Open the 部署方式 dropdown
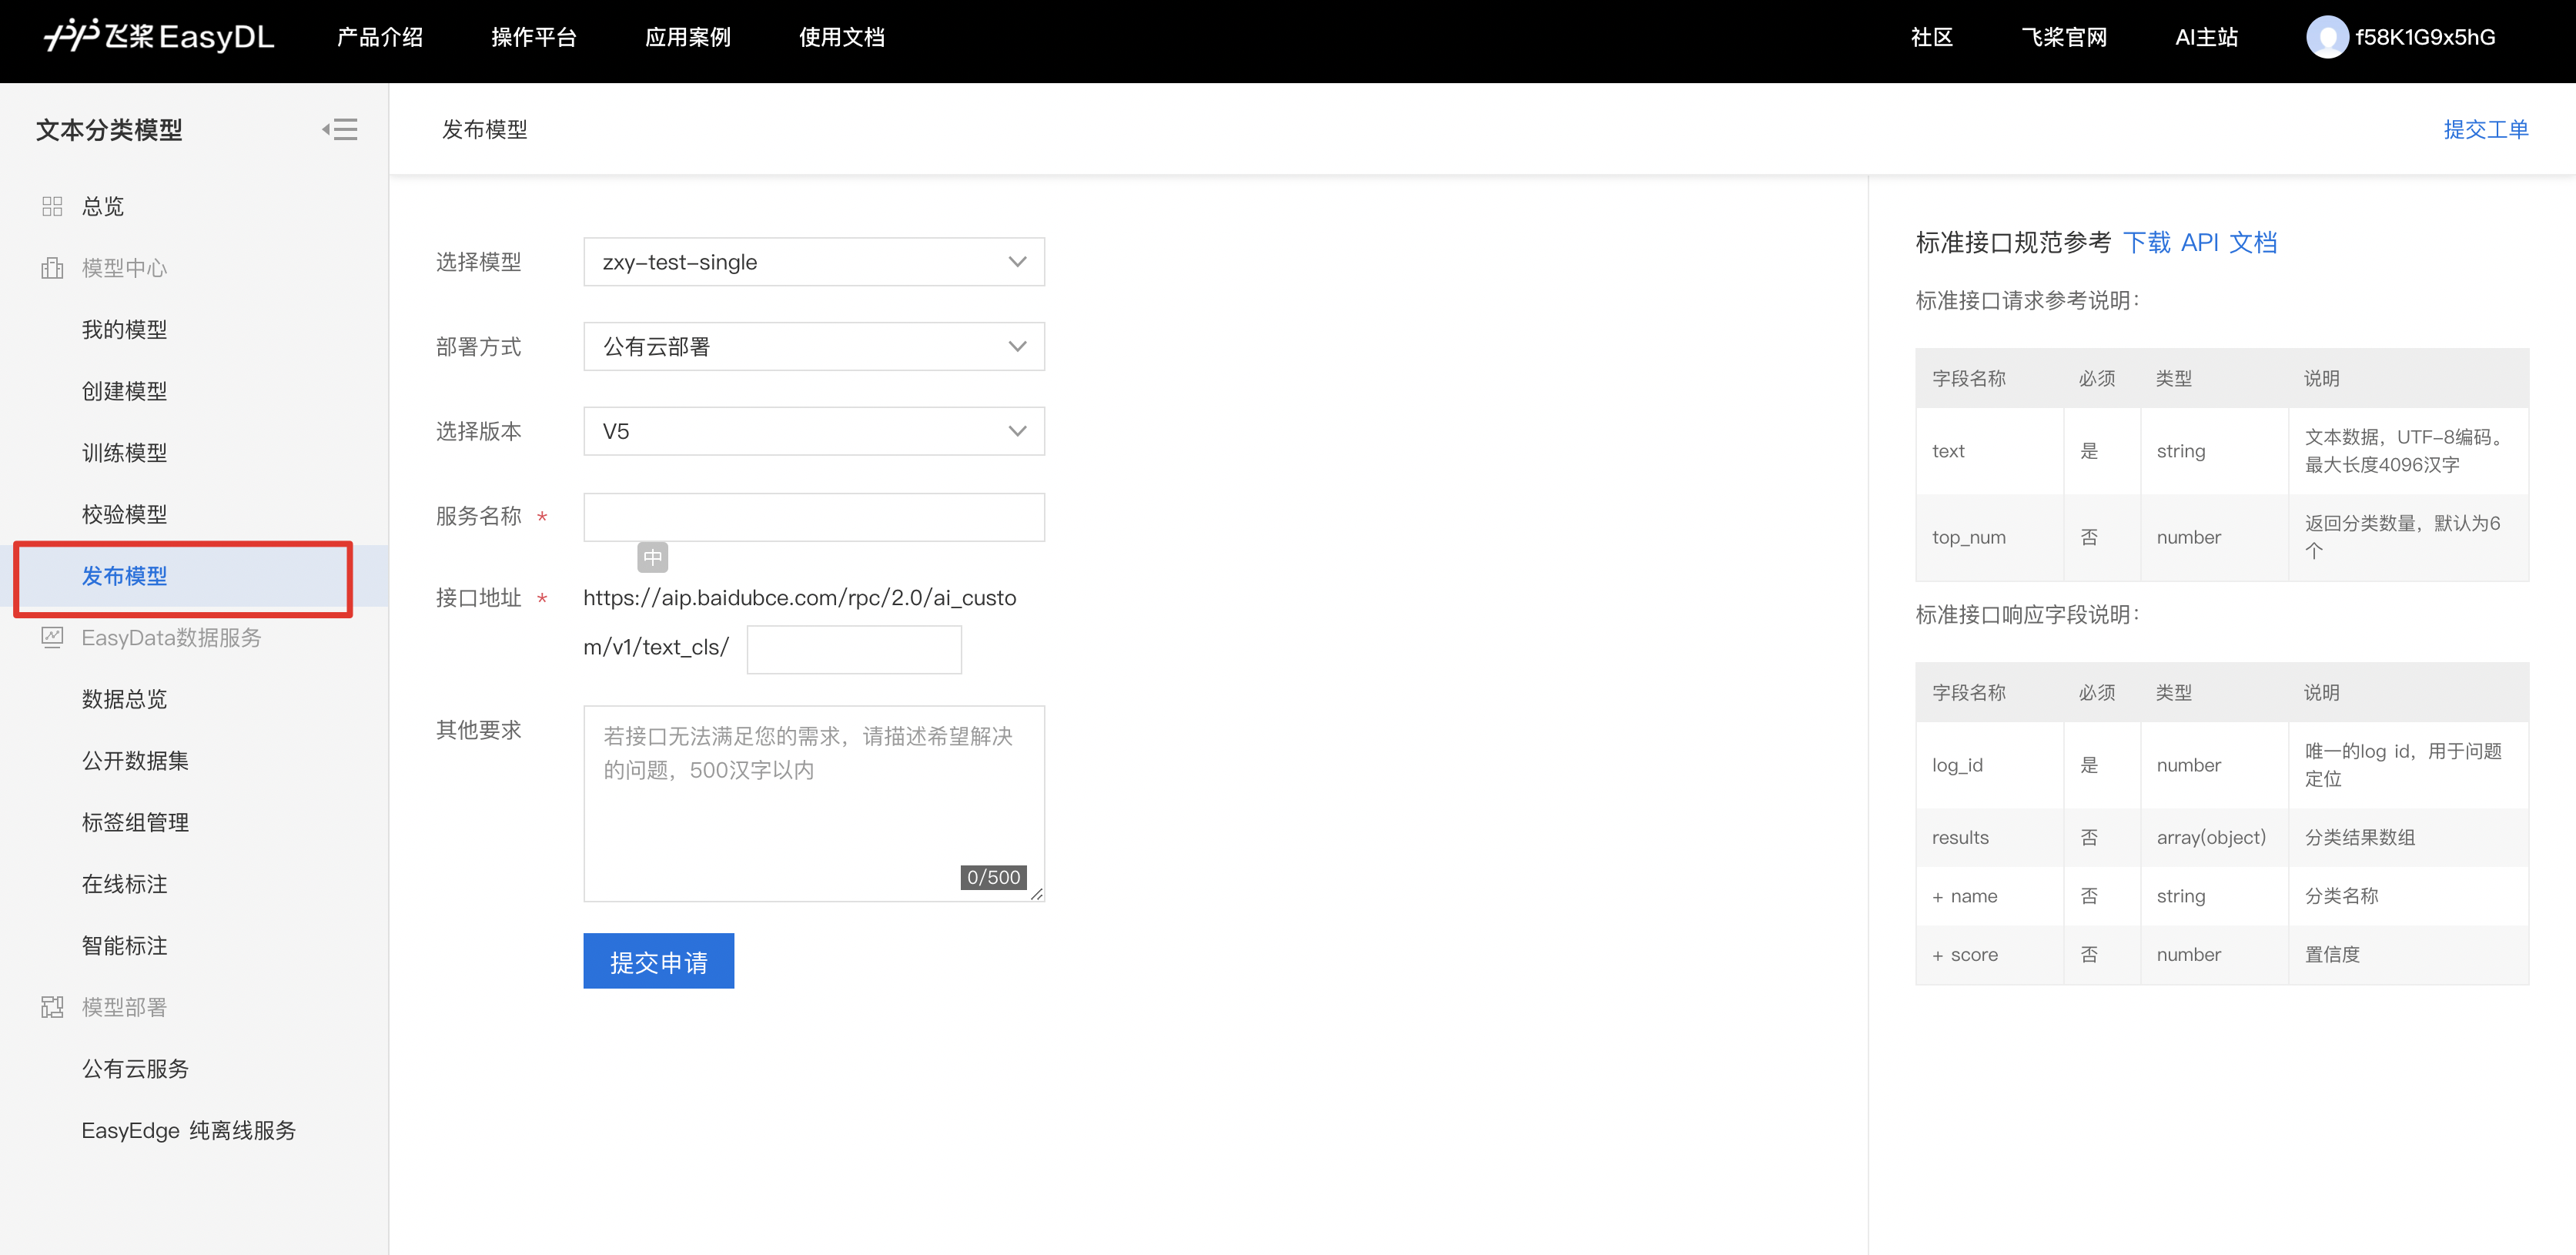The width and height of the screenshot is (2576, 1255). pyautogui.click(x=814, y=347)
